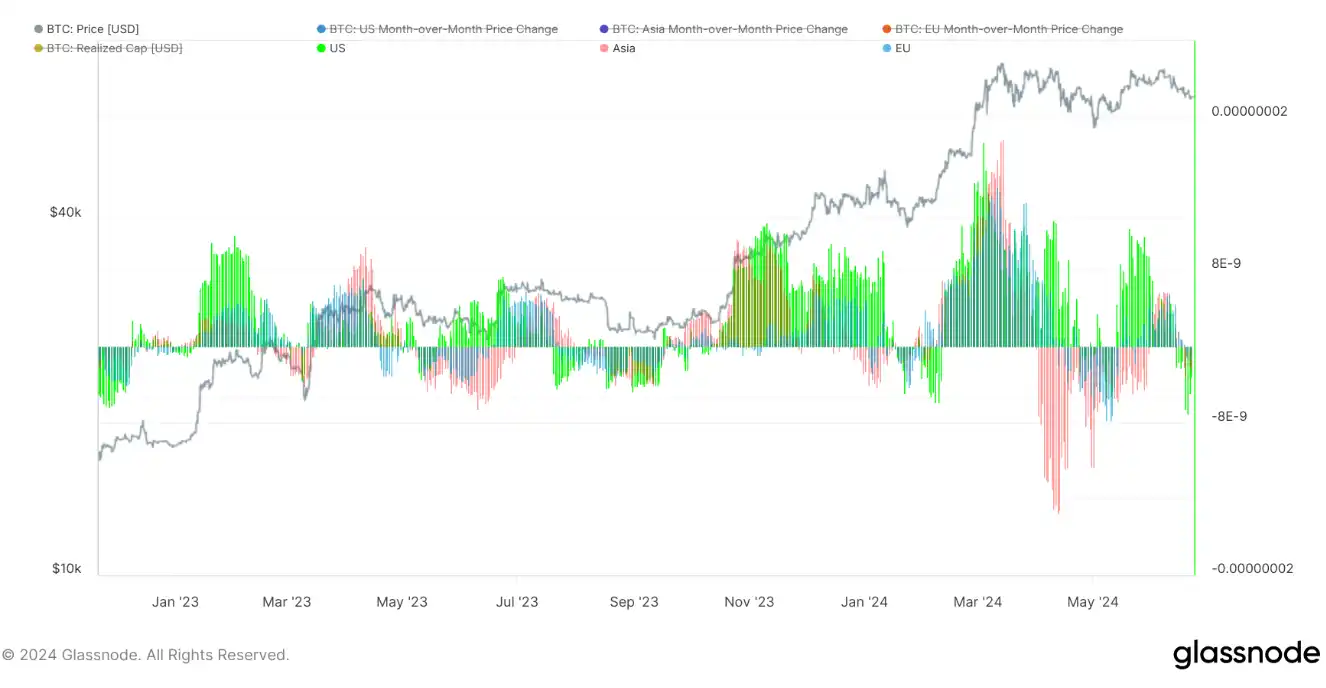Click the Nov '23 date tick label
Screen dimensions: 1326x688
click(749, 602)
